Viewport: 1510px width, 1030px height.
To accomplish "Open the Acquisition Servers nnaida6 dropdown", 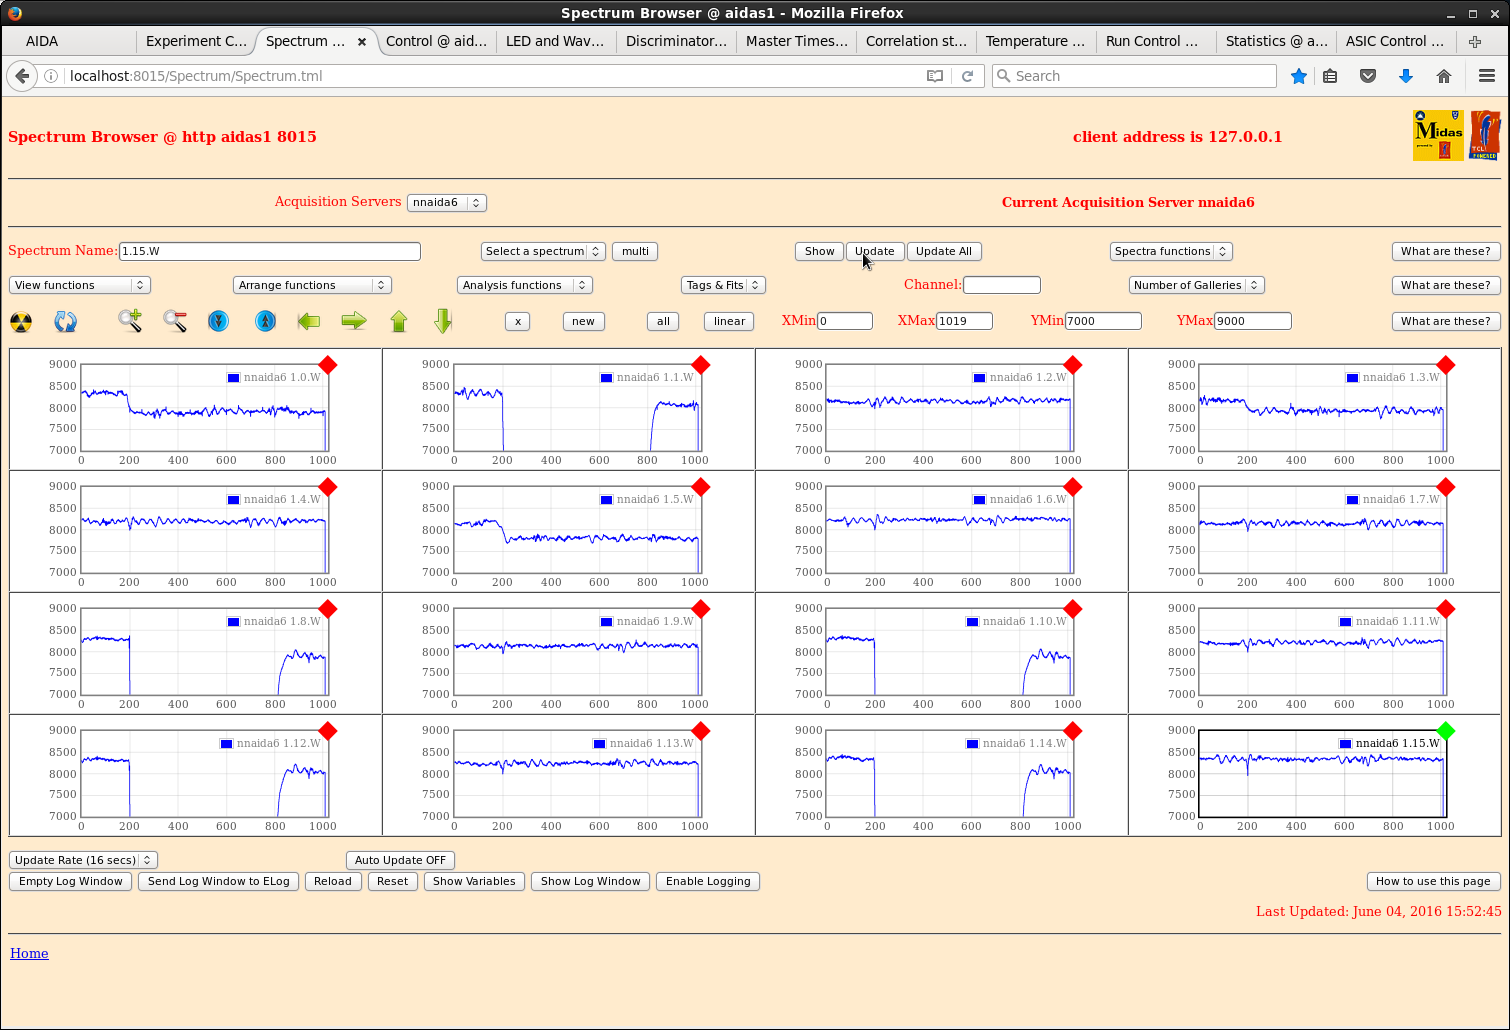I will (x=447, y=202).
